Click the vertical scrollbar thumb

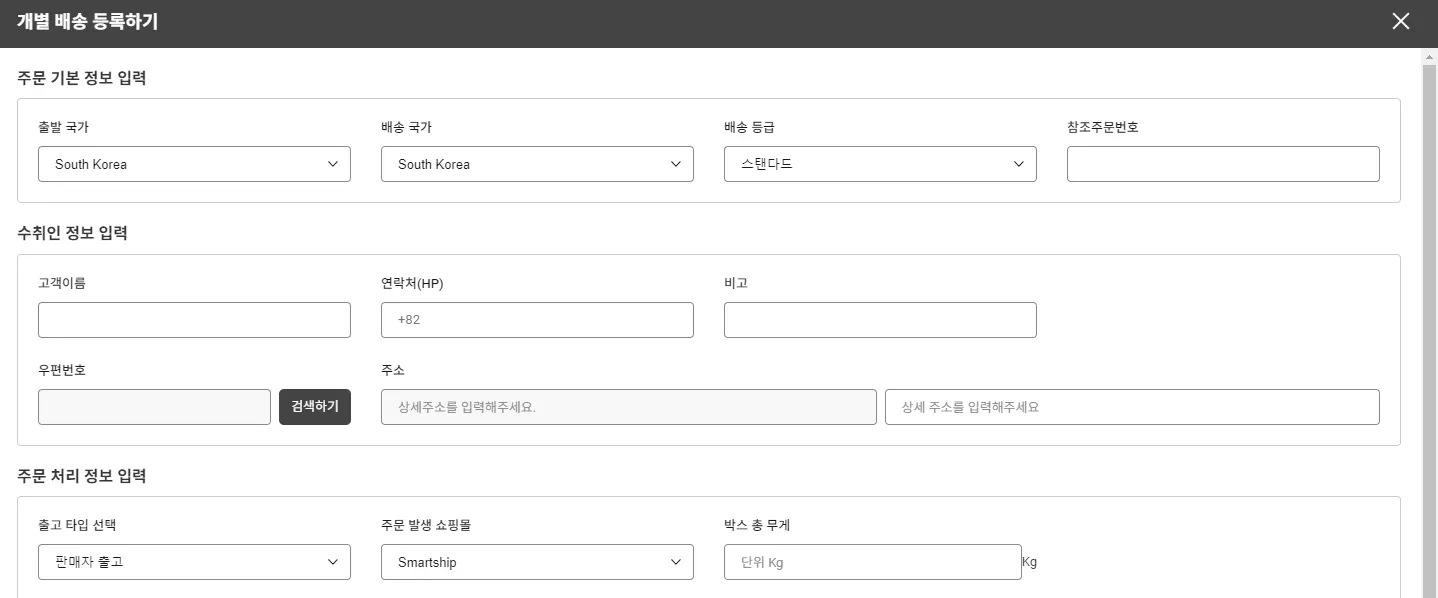1429,330
